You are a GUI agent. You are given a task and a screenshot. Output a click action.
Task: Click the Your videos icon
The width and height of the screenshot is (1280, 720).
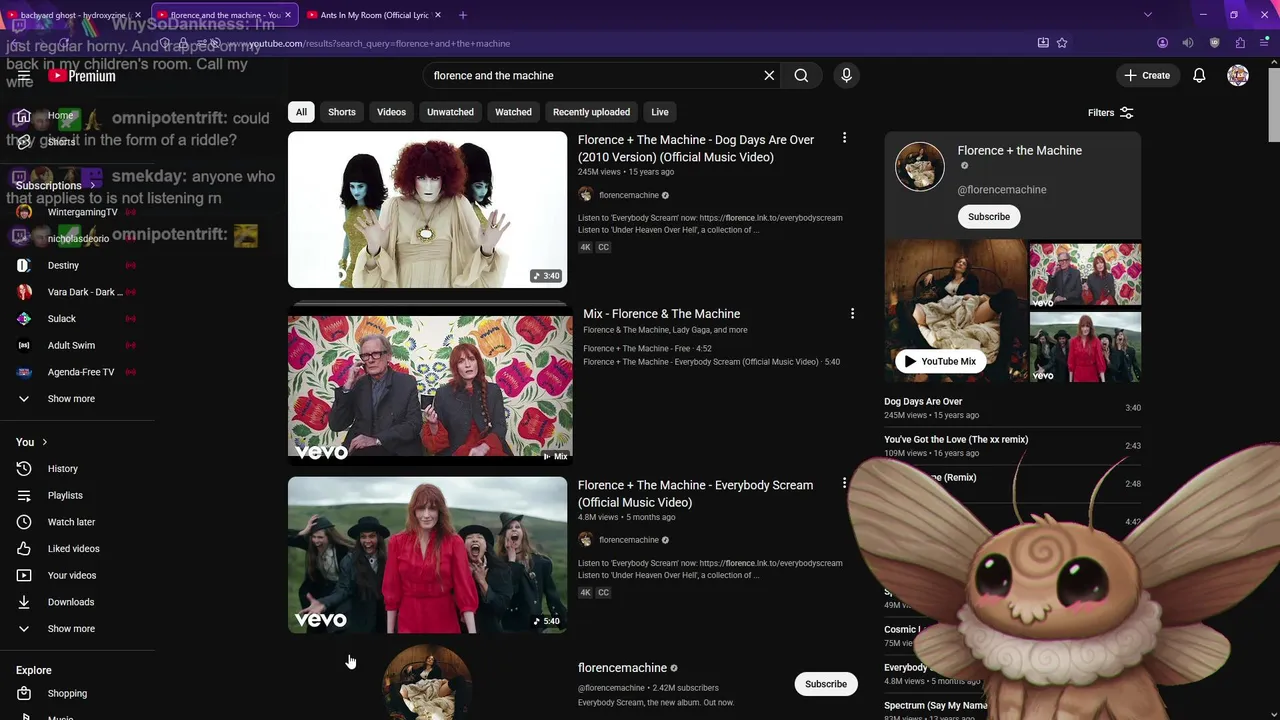[x=24, y=575]
